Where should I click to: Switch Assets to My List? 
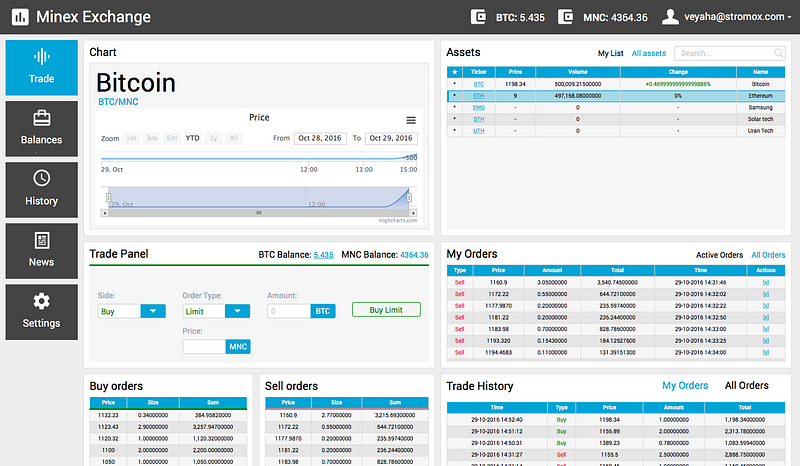611,53
